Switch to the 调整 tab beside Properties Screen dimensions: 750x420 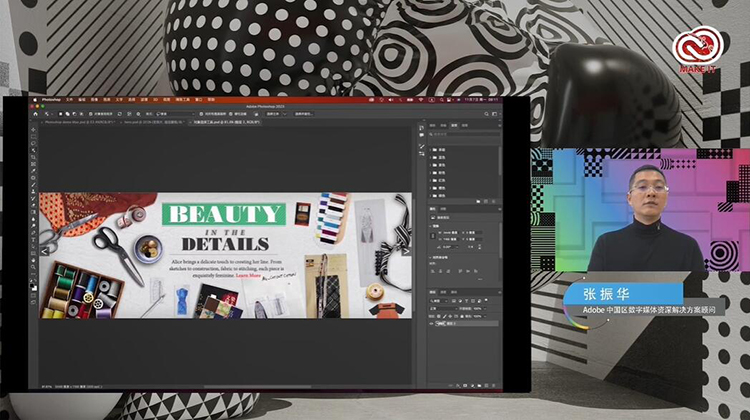(443, 209)
